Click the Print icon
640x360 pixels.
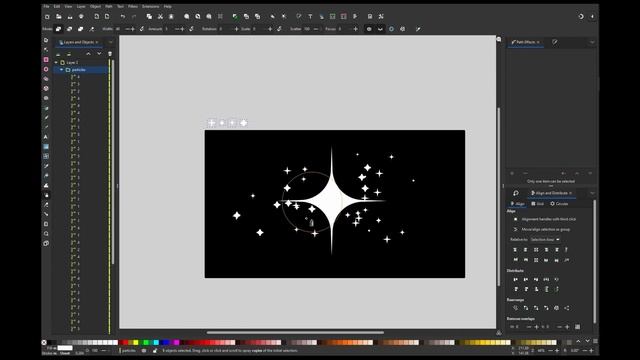point(81,17)
